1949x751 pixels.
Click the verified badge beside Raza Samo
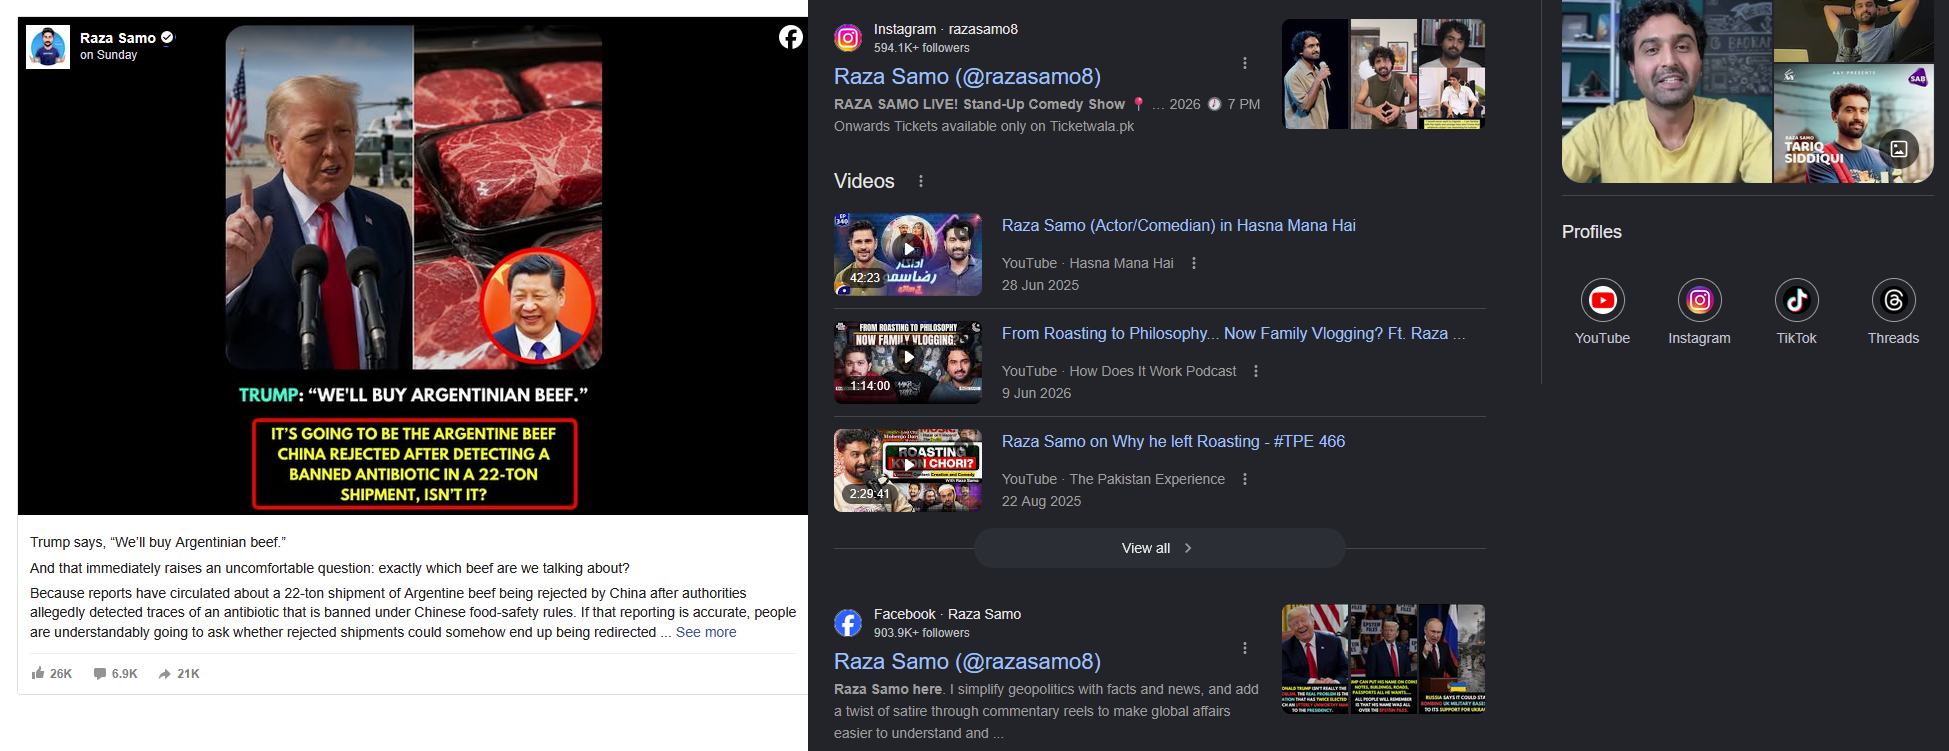pyautogui.click(x=168, y=37)
